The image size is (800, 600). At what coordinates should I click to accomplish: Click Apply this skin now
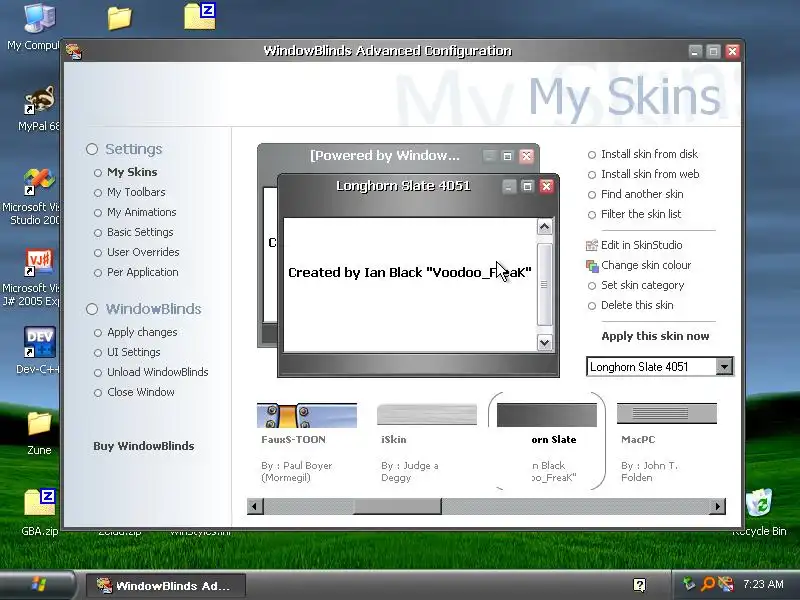click(655, 336)
